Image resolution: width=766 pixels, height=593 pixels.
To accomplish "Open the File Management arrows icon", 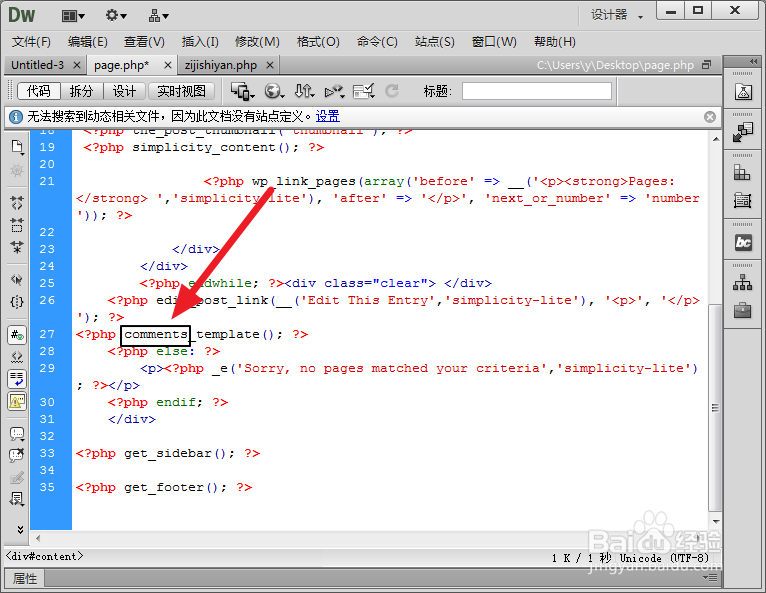I will coord(304,91).
